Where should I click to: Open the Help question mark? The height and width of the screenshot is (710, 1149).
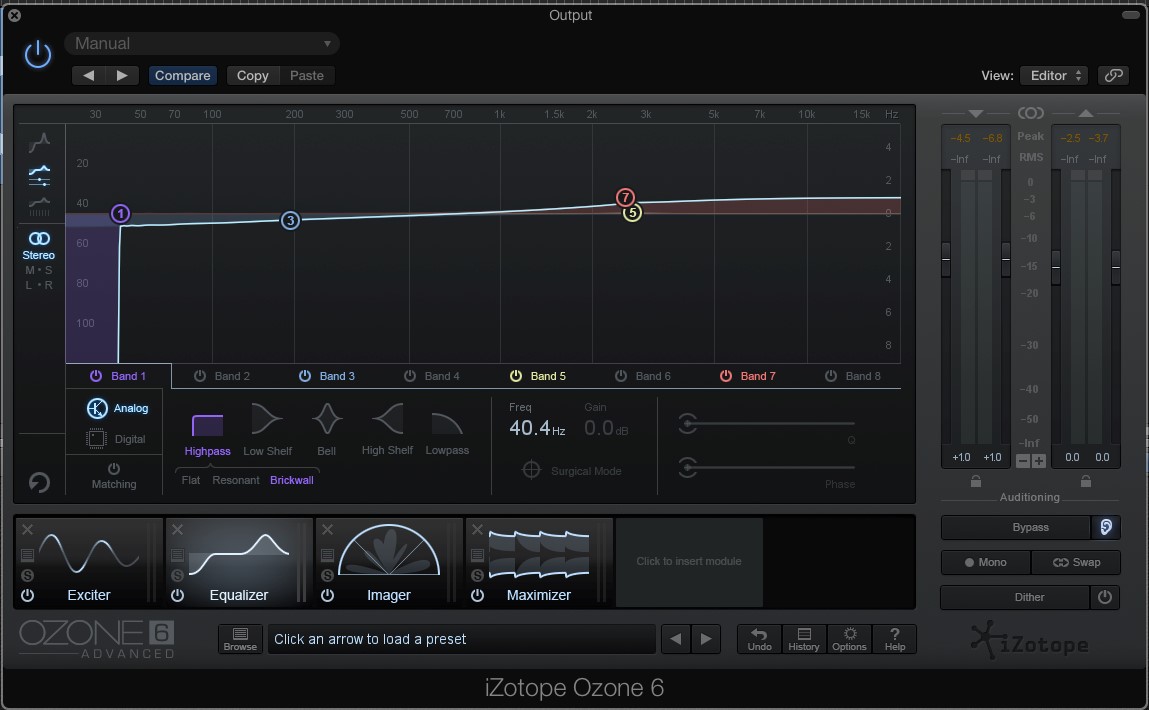tap(895, 639)
